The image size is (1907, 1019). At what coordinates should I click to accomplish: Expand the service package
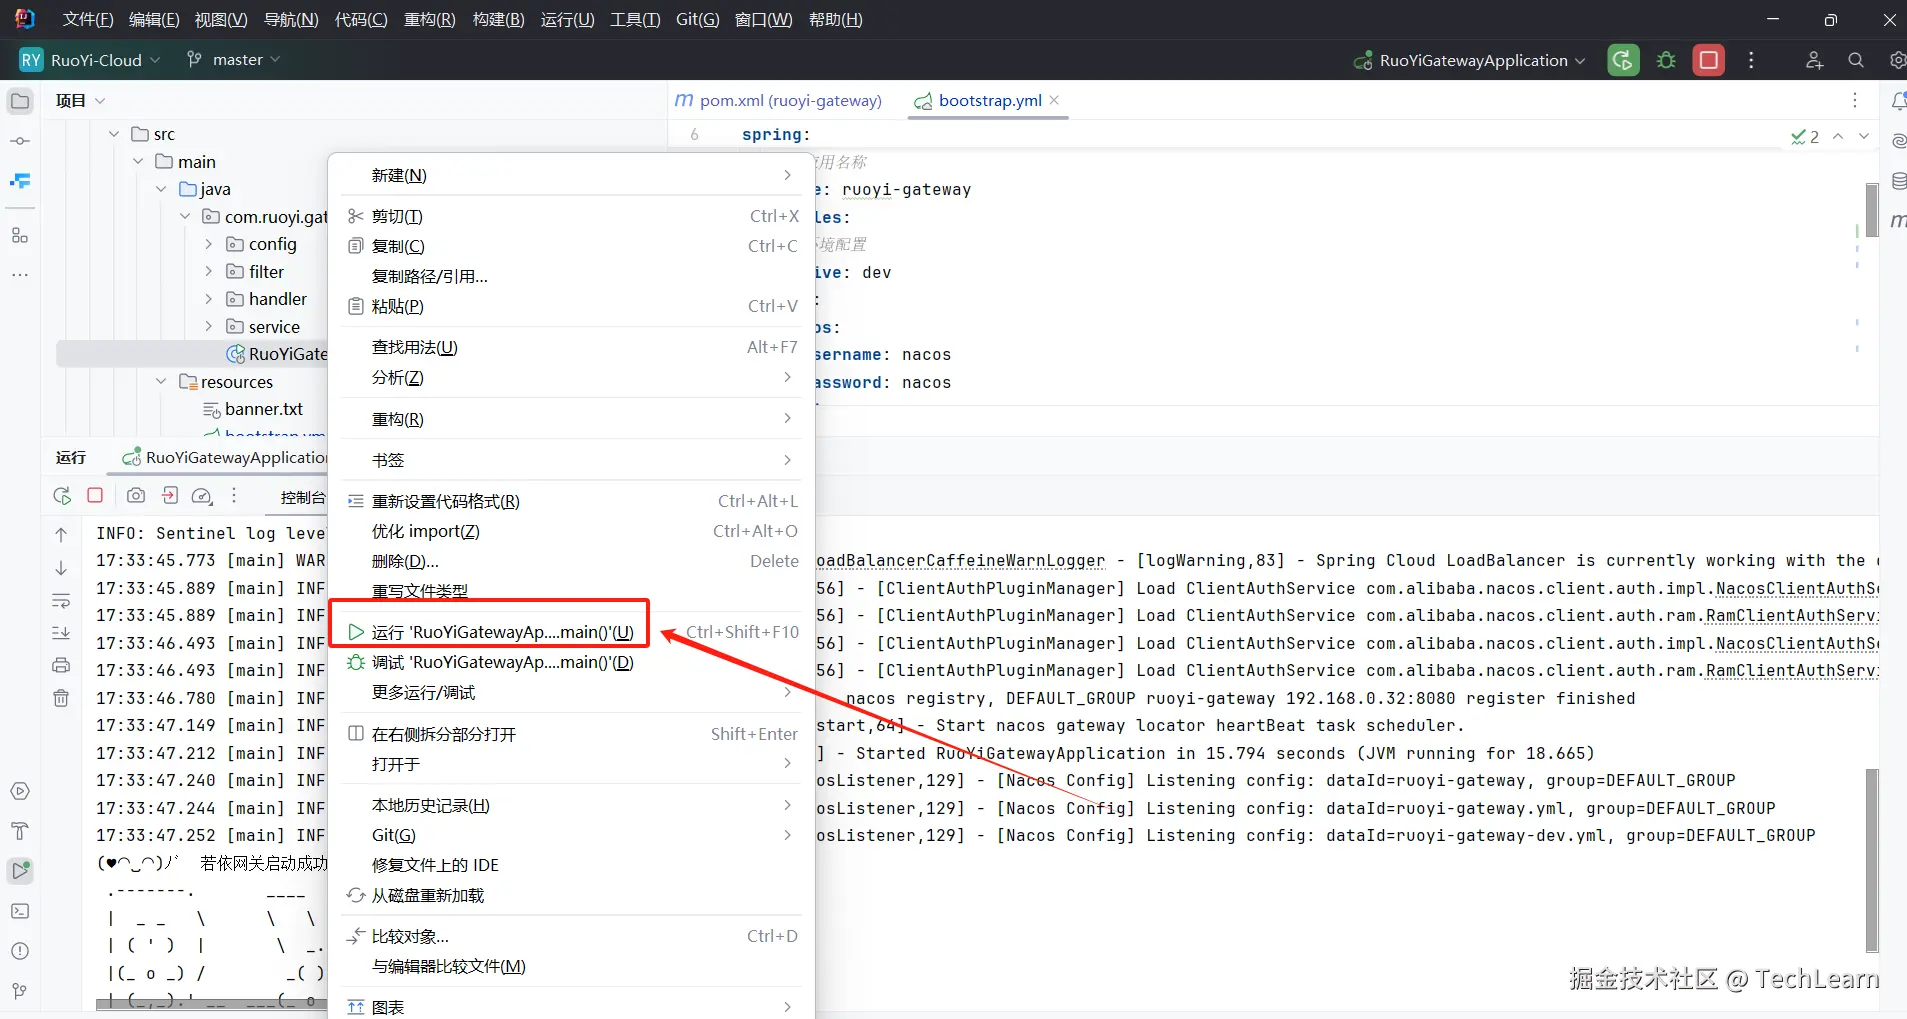coord(209,327)
